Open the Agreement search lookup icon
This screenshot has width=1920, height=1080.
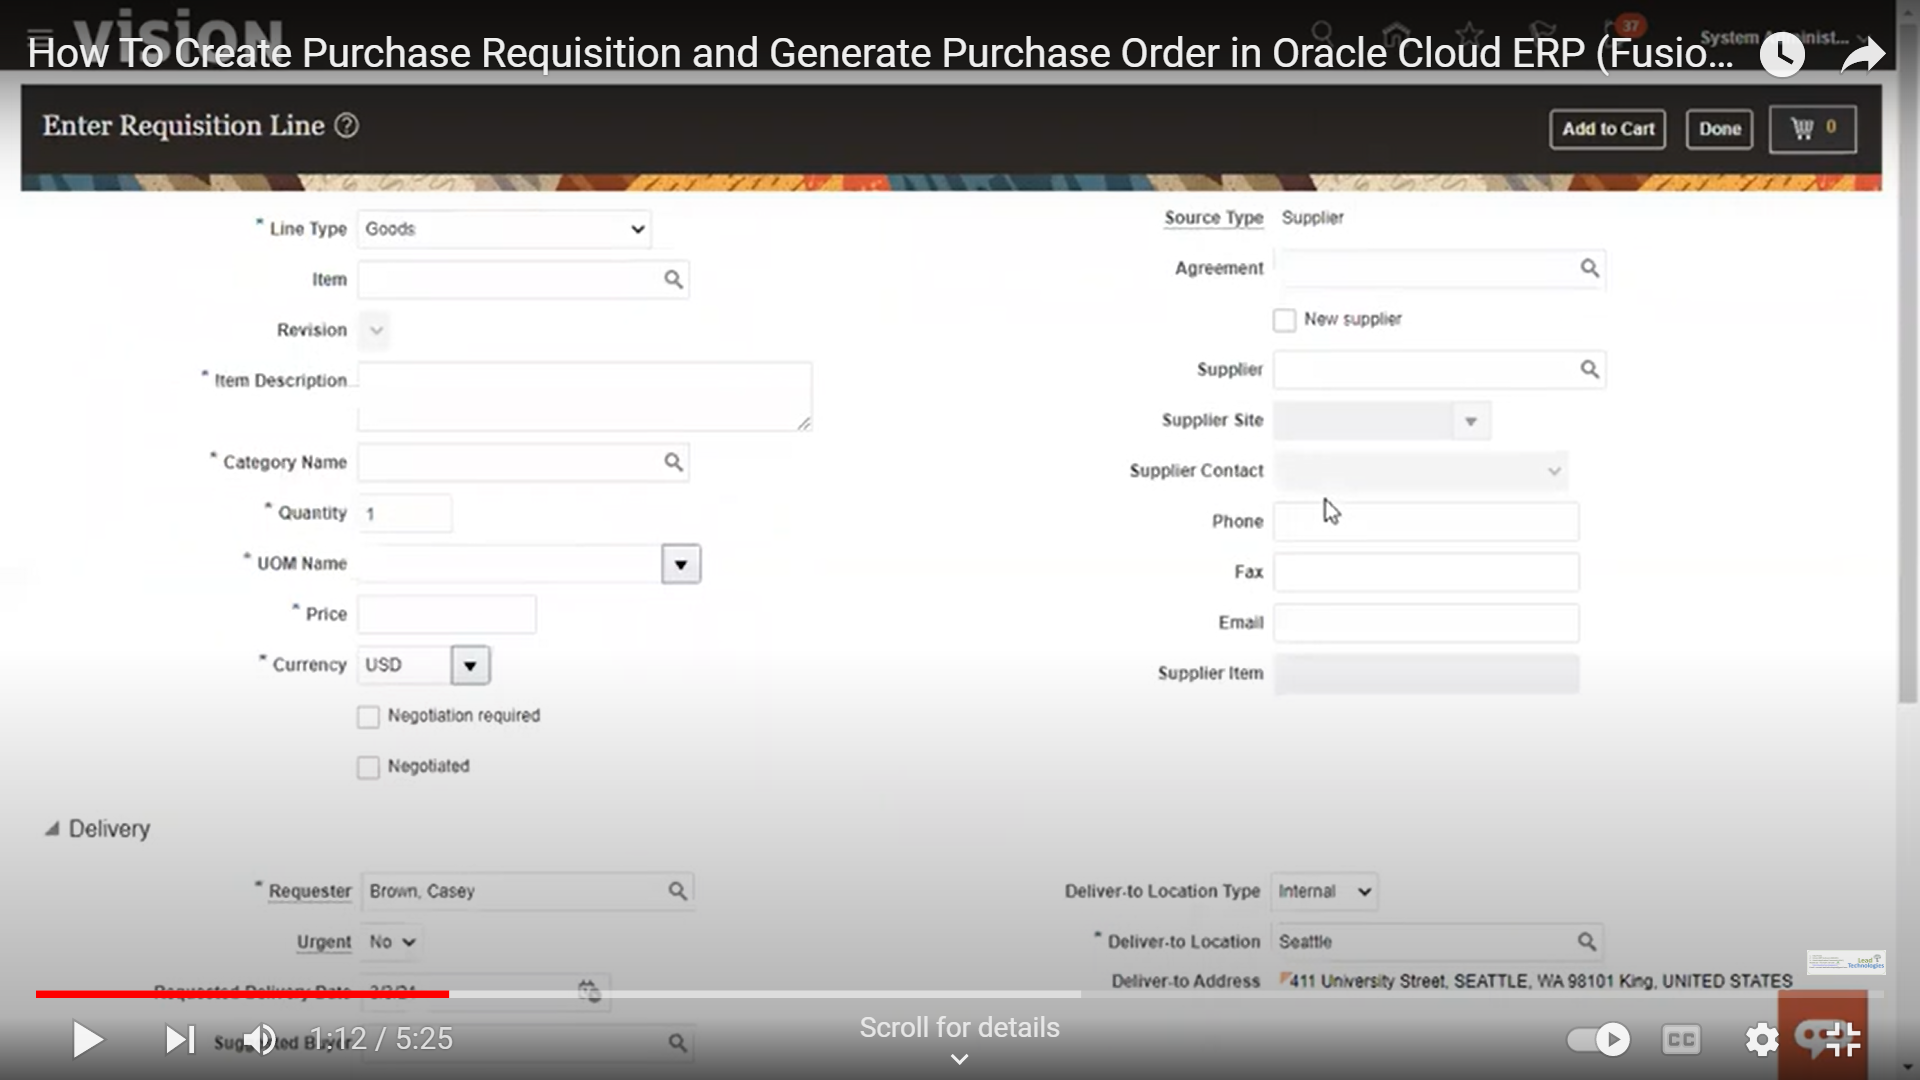click(1589, 268)
